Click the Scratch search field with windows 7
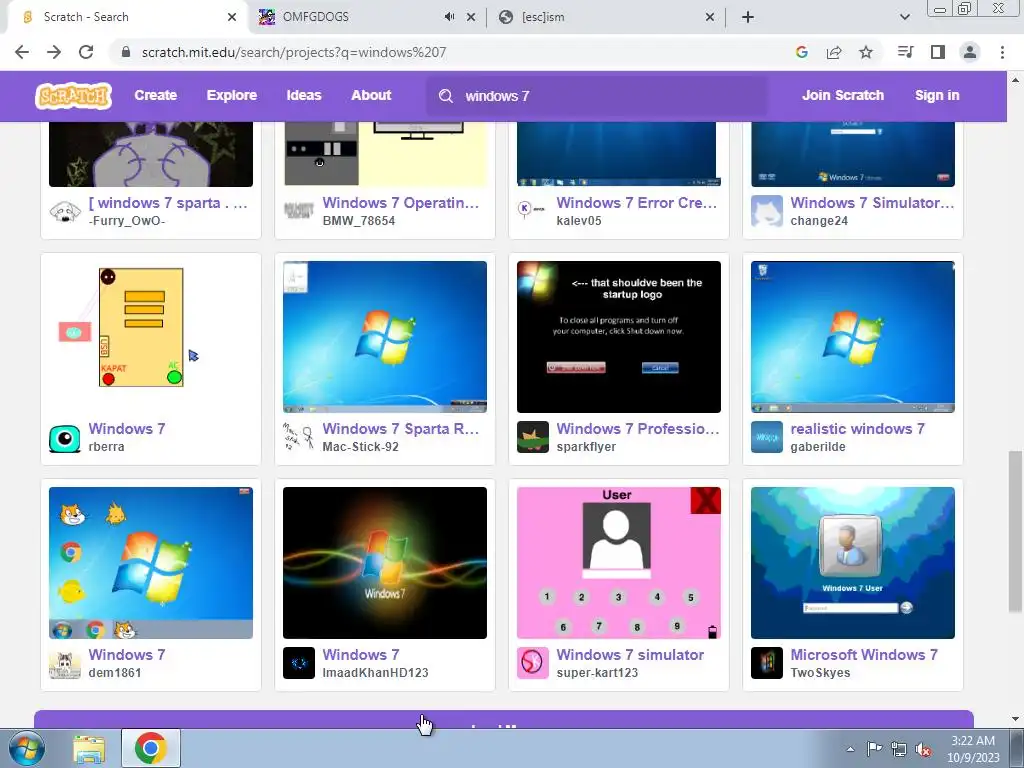Screen dimensions: 1024x768 click(x=598, y=96)
